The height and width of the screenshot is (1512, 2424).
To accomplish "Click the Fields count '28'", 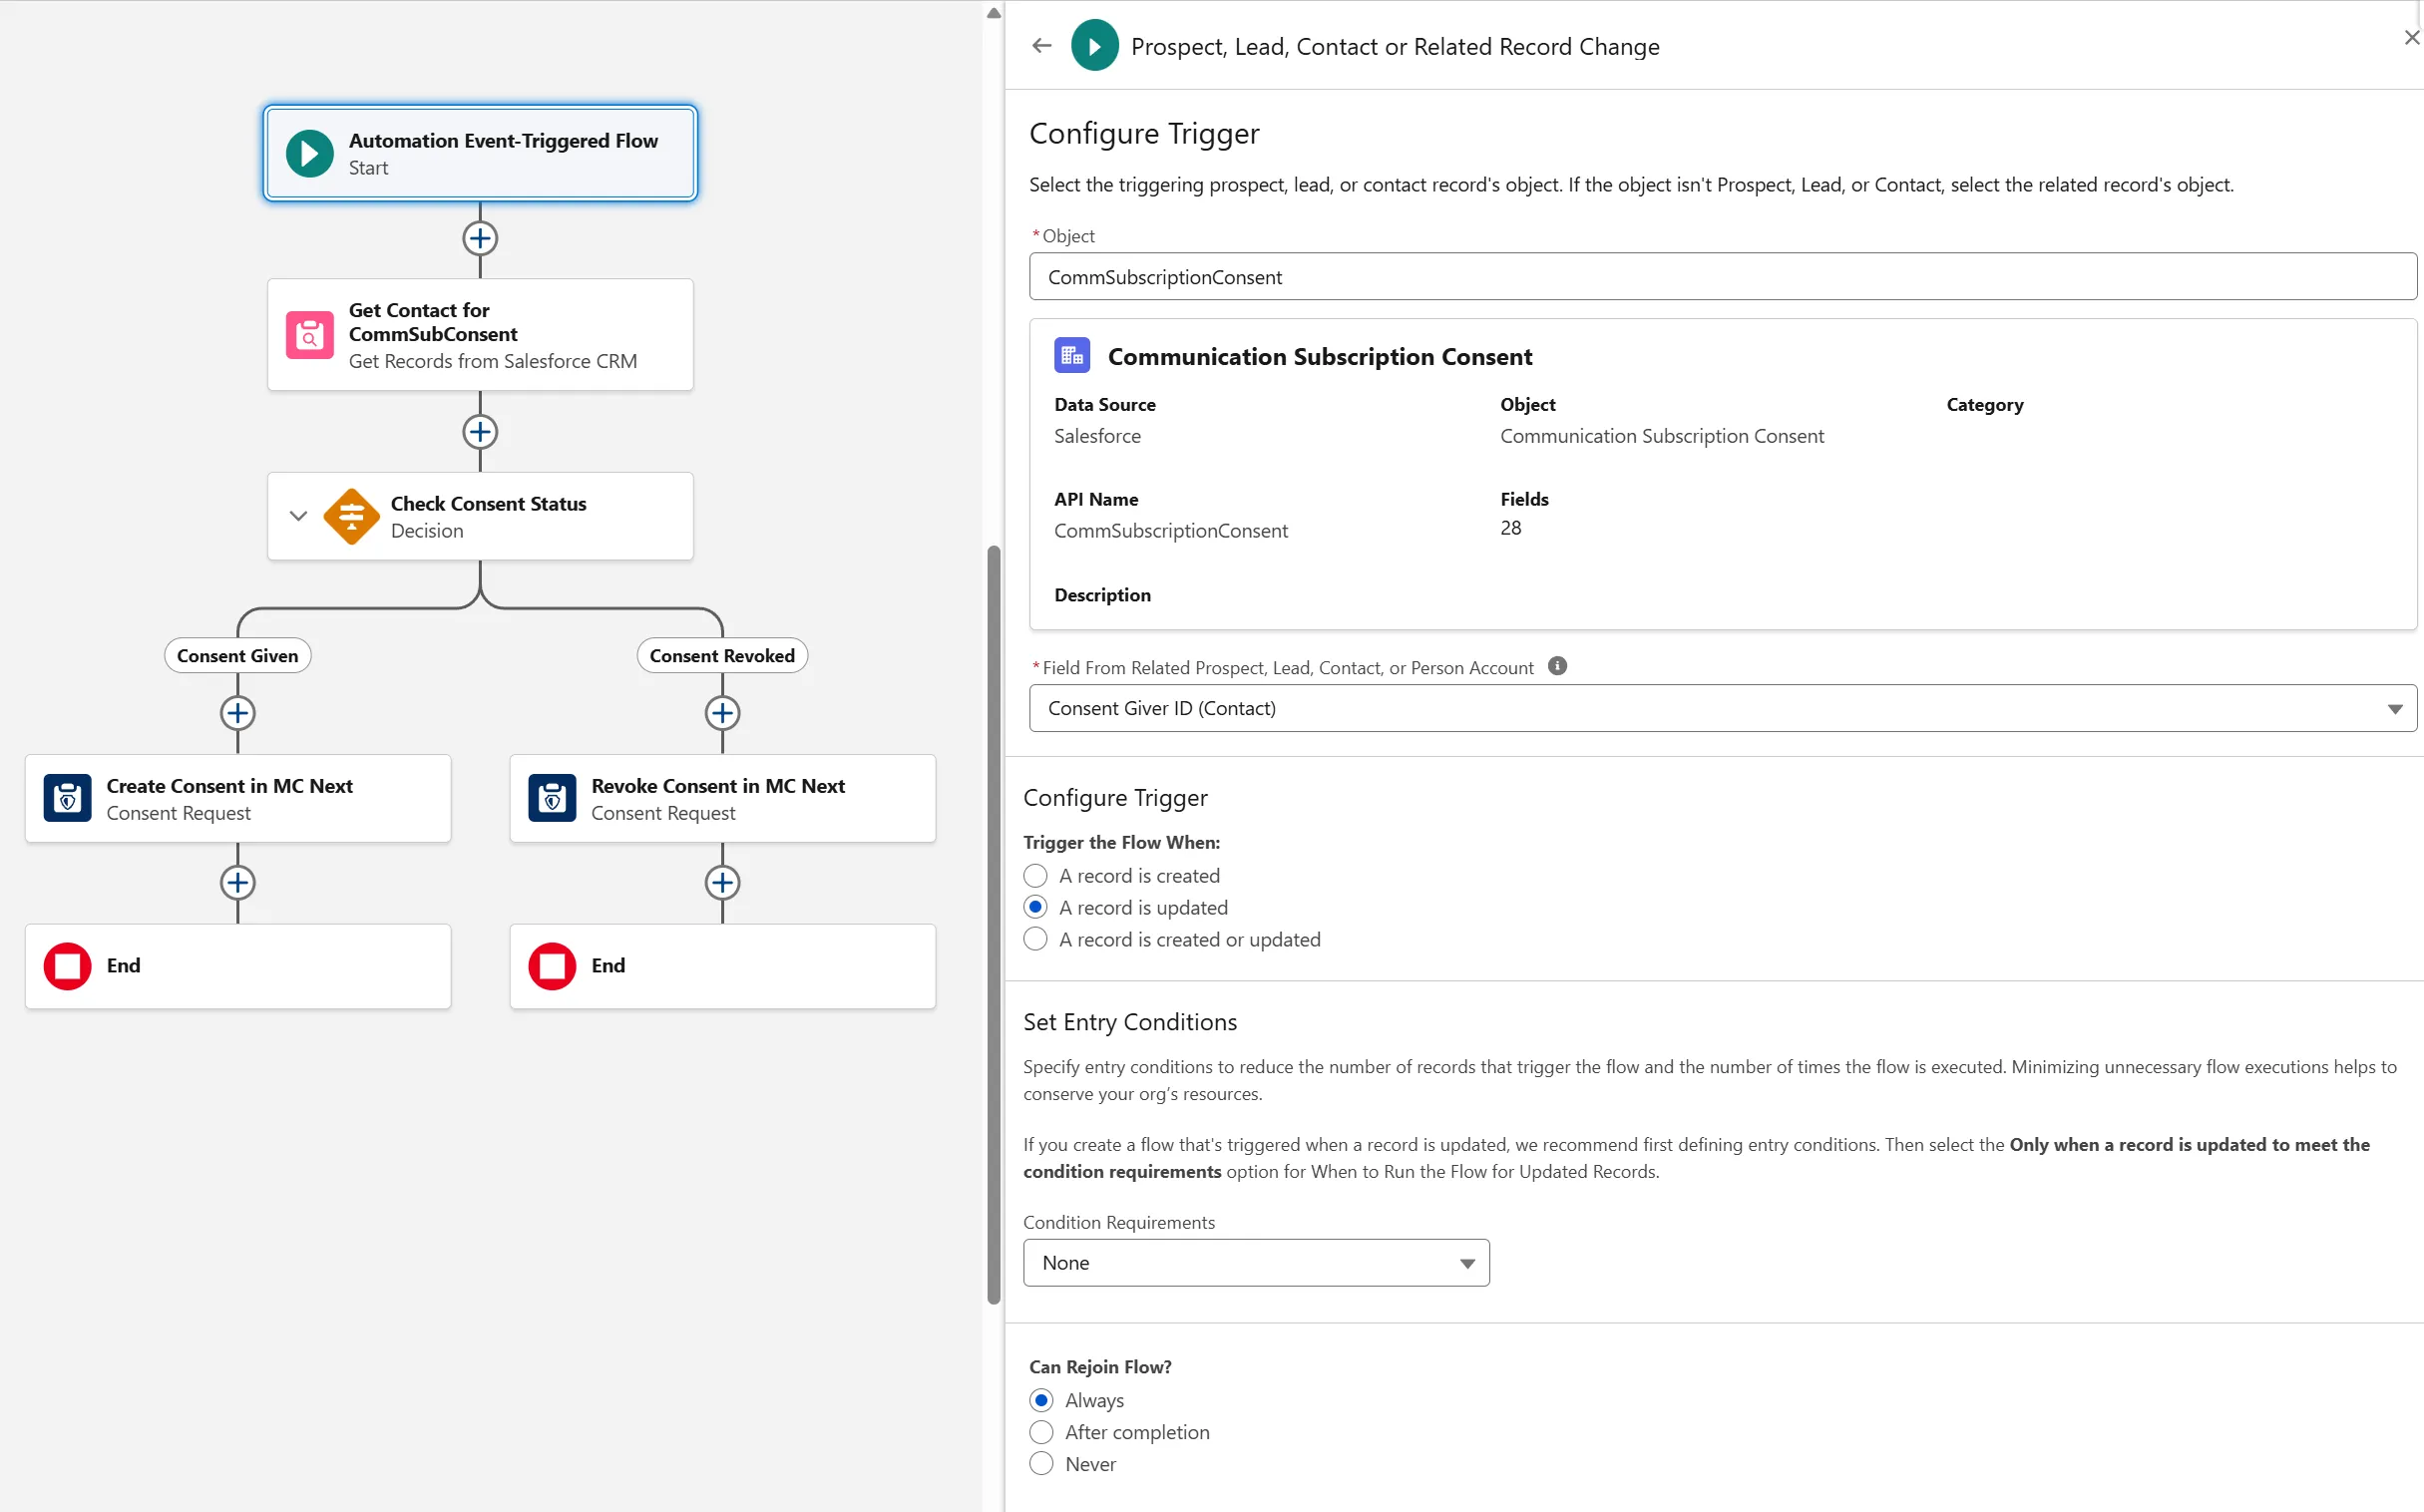I will [1511, 528].
